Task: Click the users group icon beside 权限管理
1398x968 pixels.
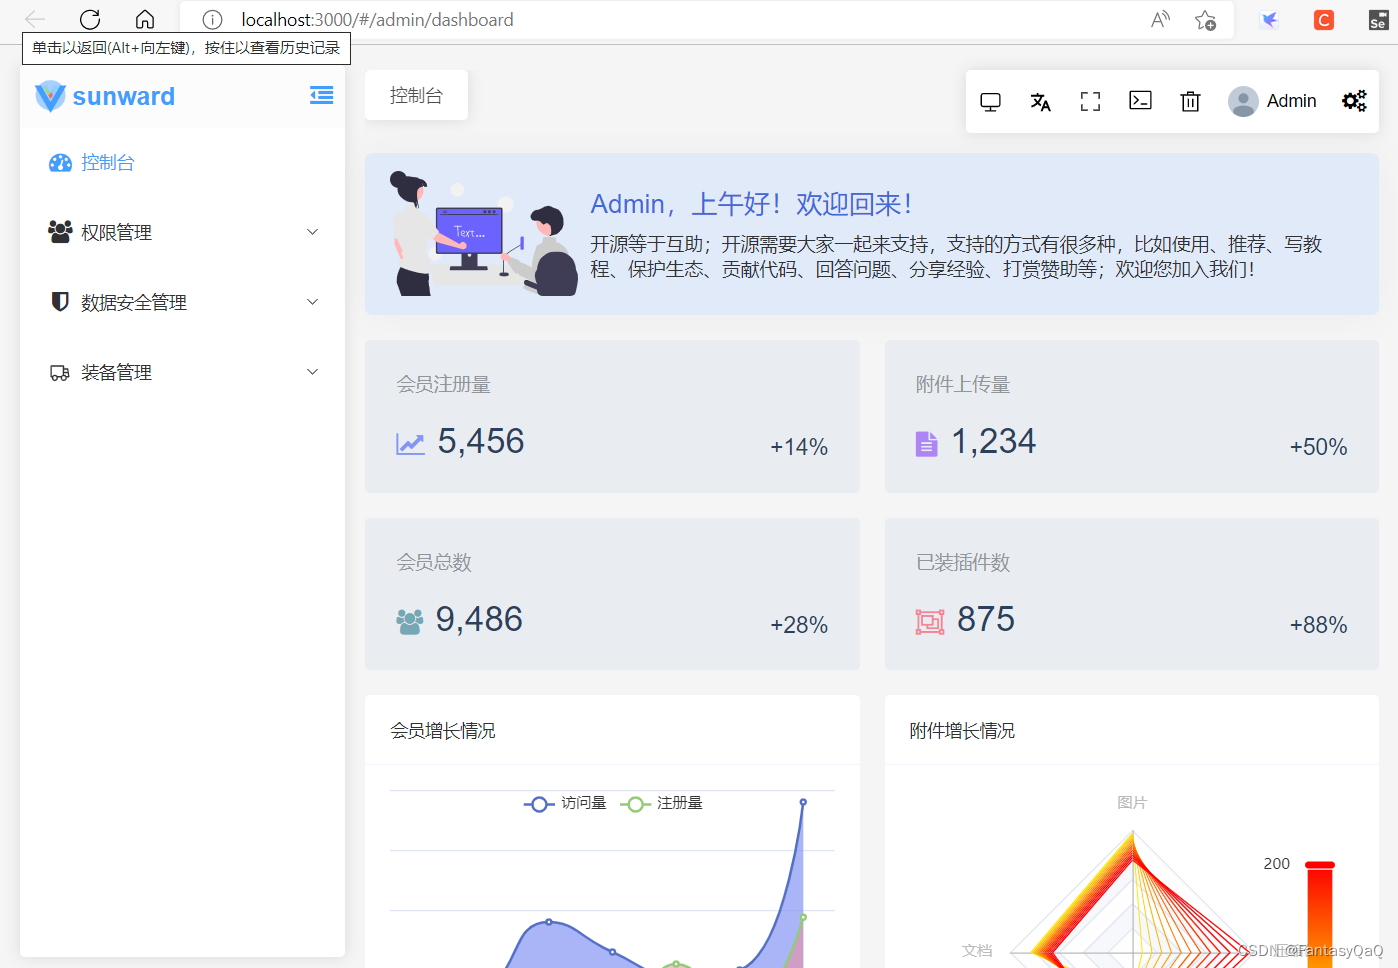Action: point(60,232)
